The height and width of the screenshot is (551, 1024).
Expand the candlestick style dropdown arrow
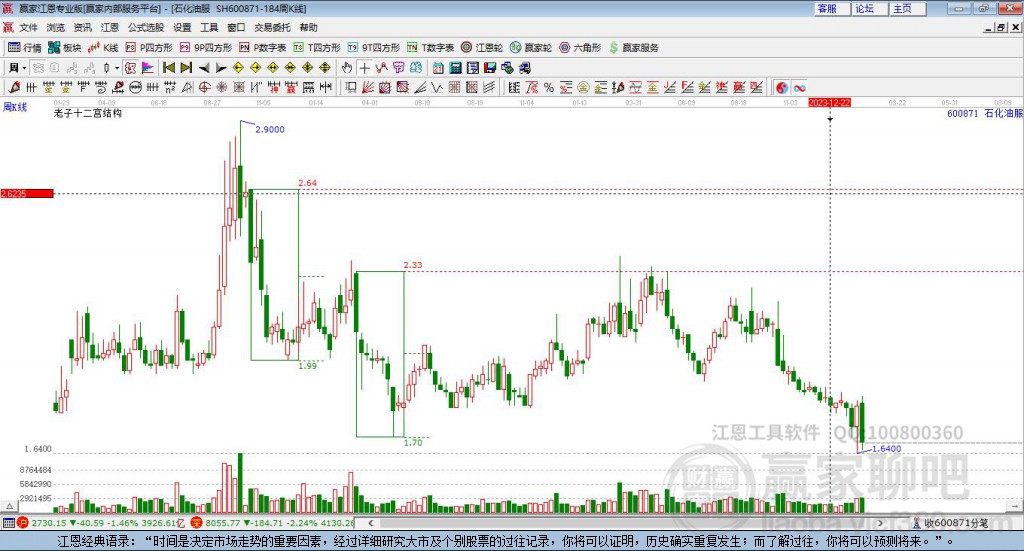pyautogui.click(x=117, y=68)
